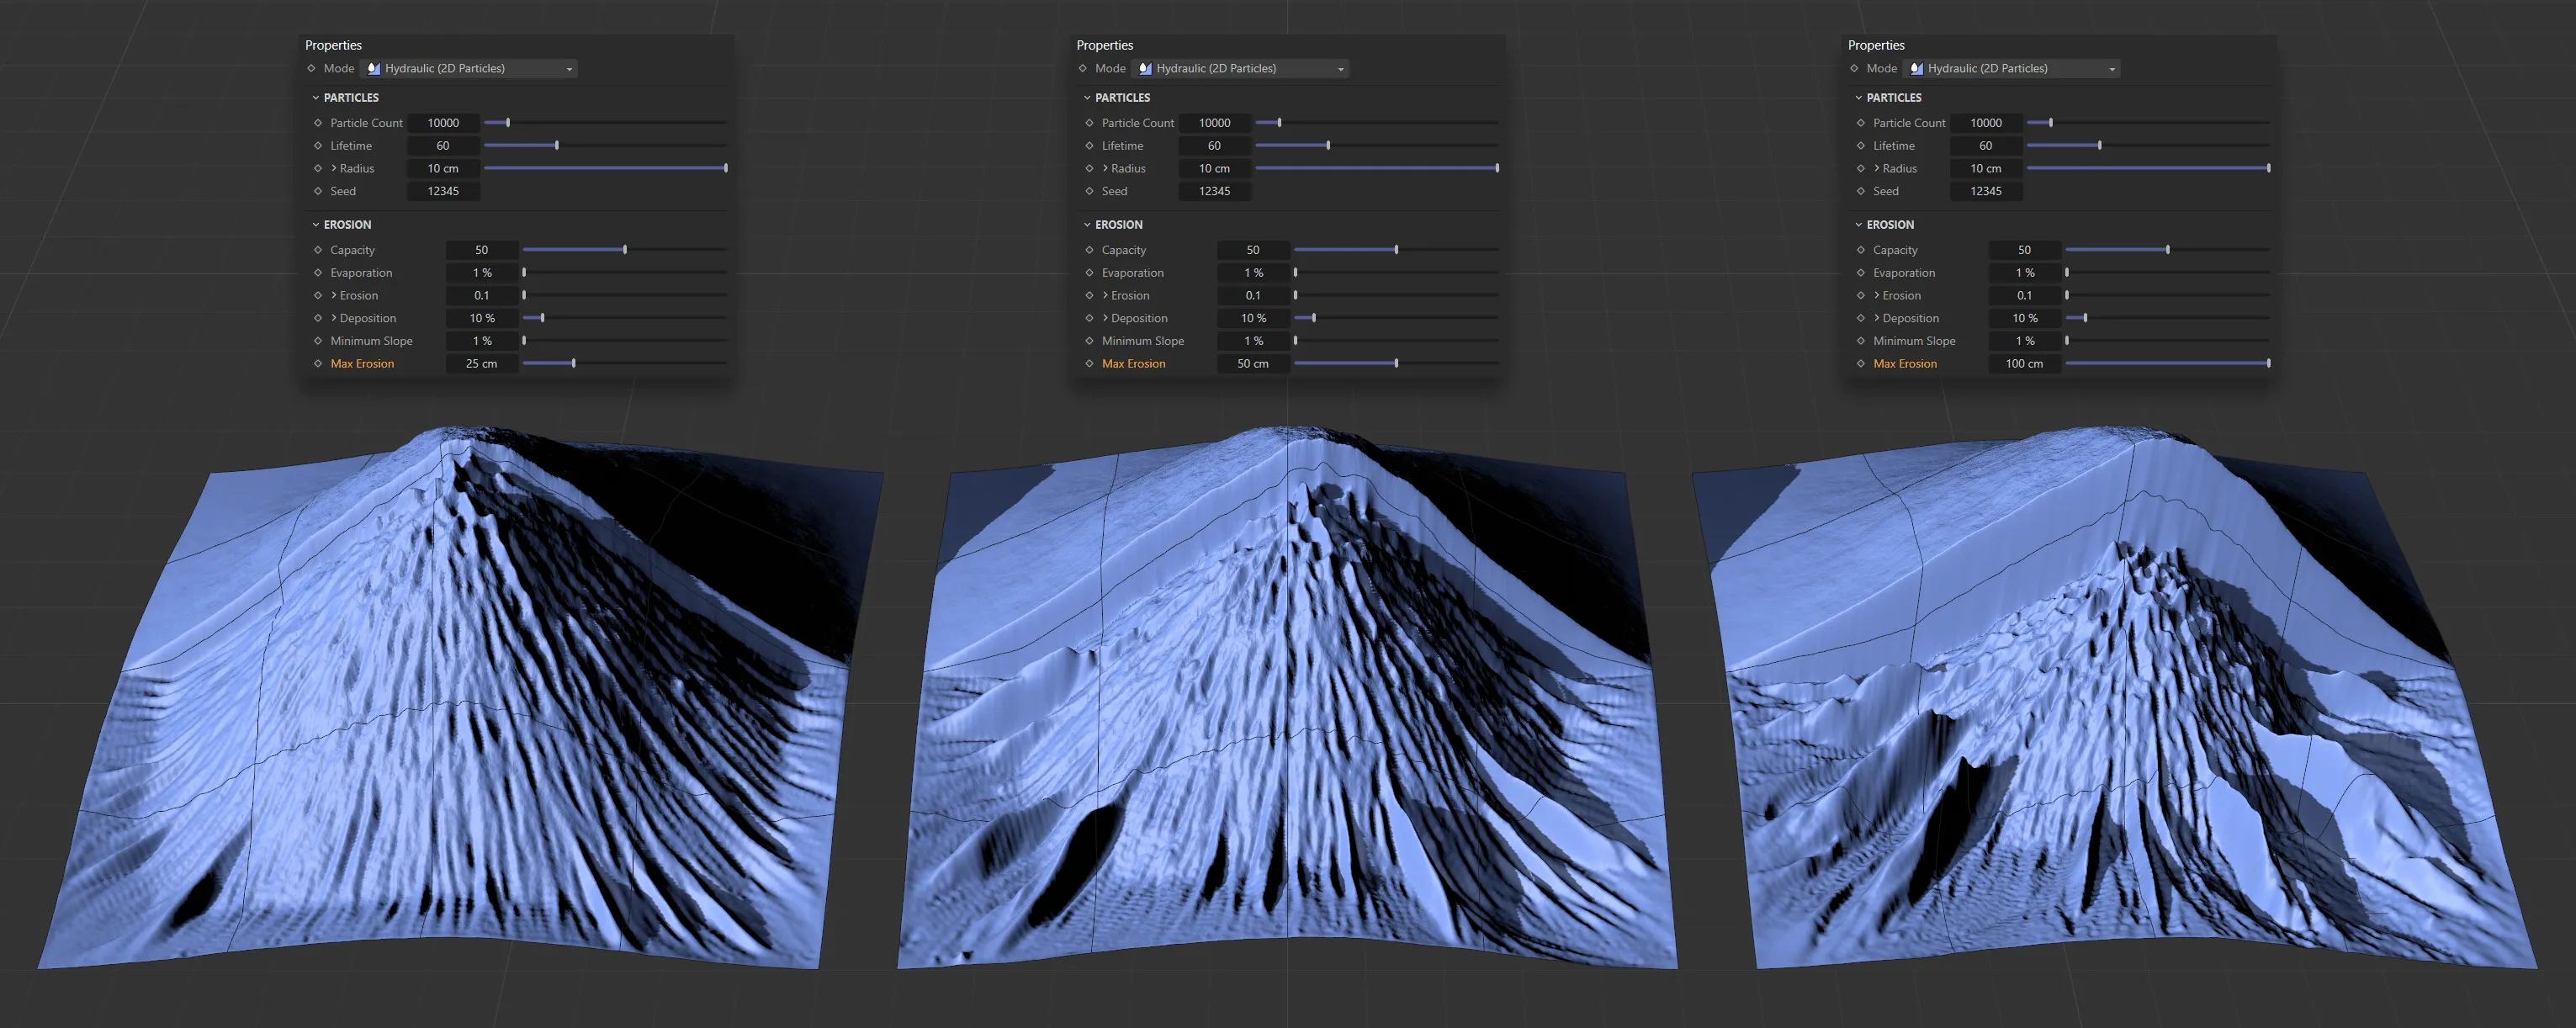Click the keyframe diamond beside Seed, middle panel

[x=1089, y=191]
